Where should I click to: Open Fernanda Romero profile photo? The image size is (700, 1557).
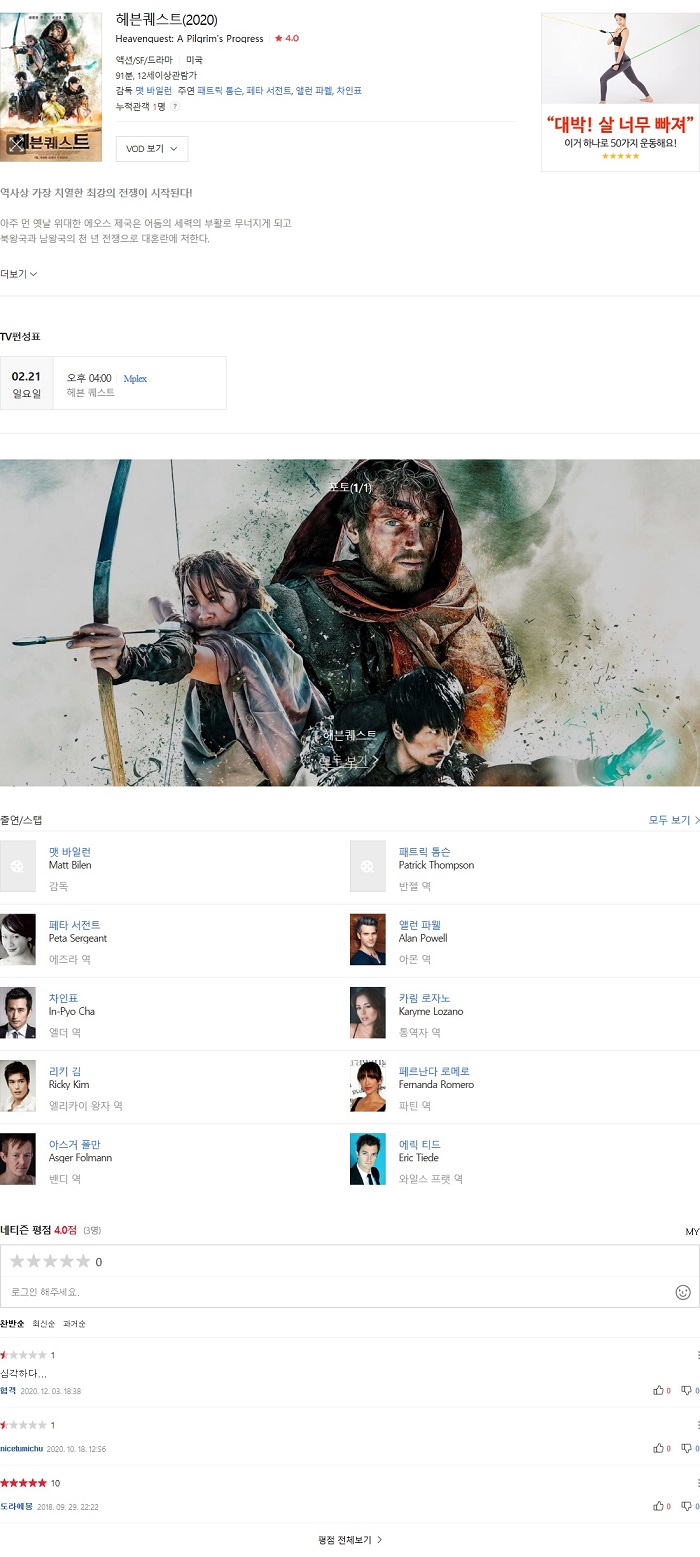click(367, 1085)
